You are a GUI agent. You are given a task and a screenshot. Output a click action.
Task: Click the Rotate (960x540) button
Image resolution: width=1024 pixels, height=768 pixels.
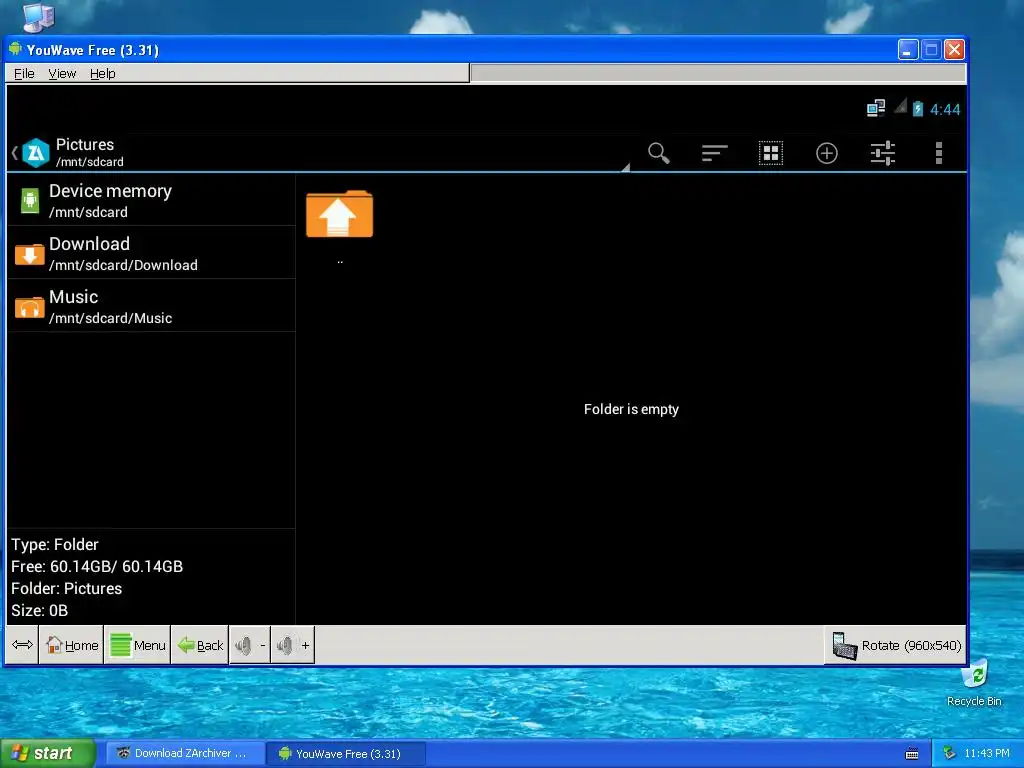[x=895, y=645]
